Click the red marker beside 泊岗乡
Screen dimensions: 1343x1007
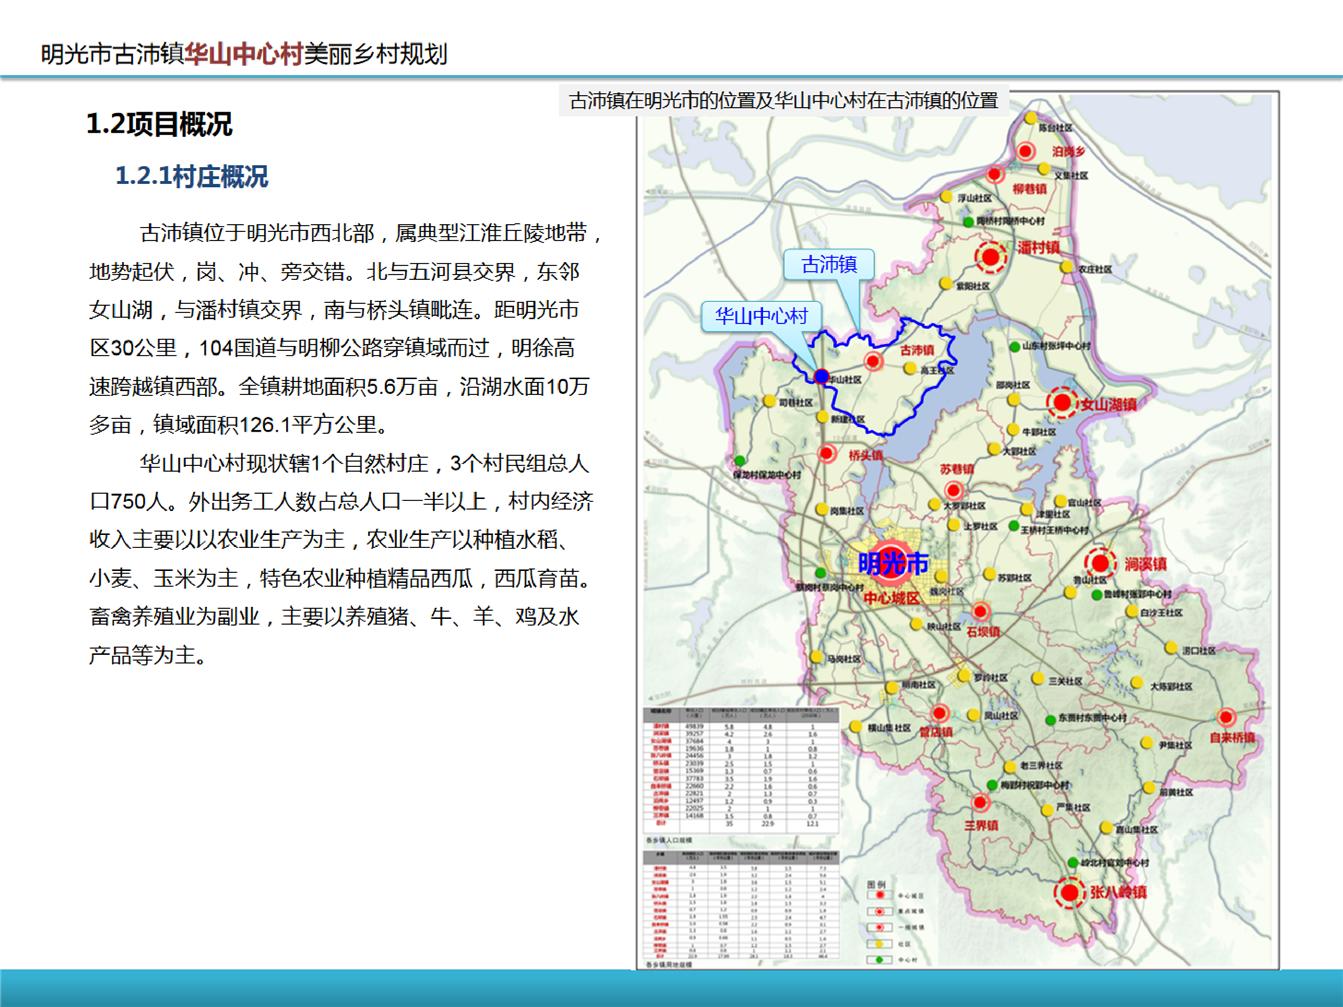coord(1025,152)
